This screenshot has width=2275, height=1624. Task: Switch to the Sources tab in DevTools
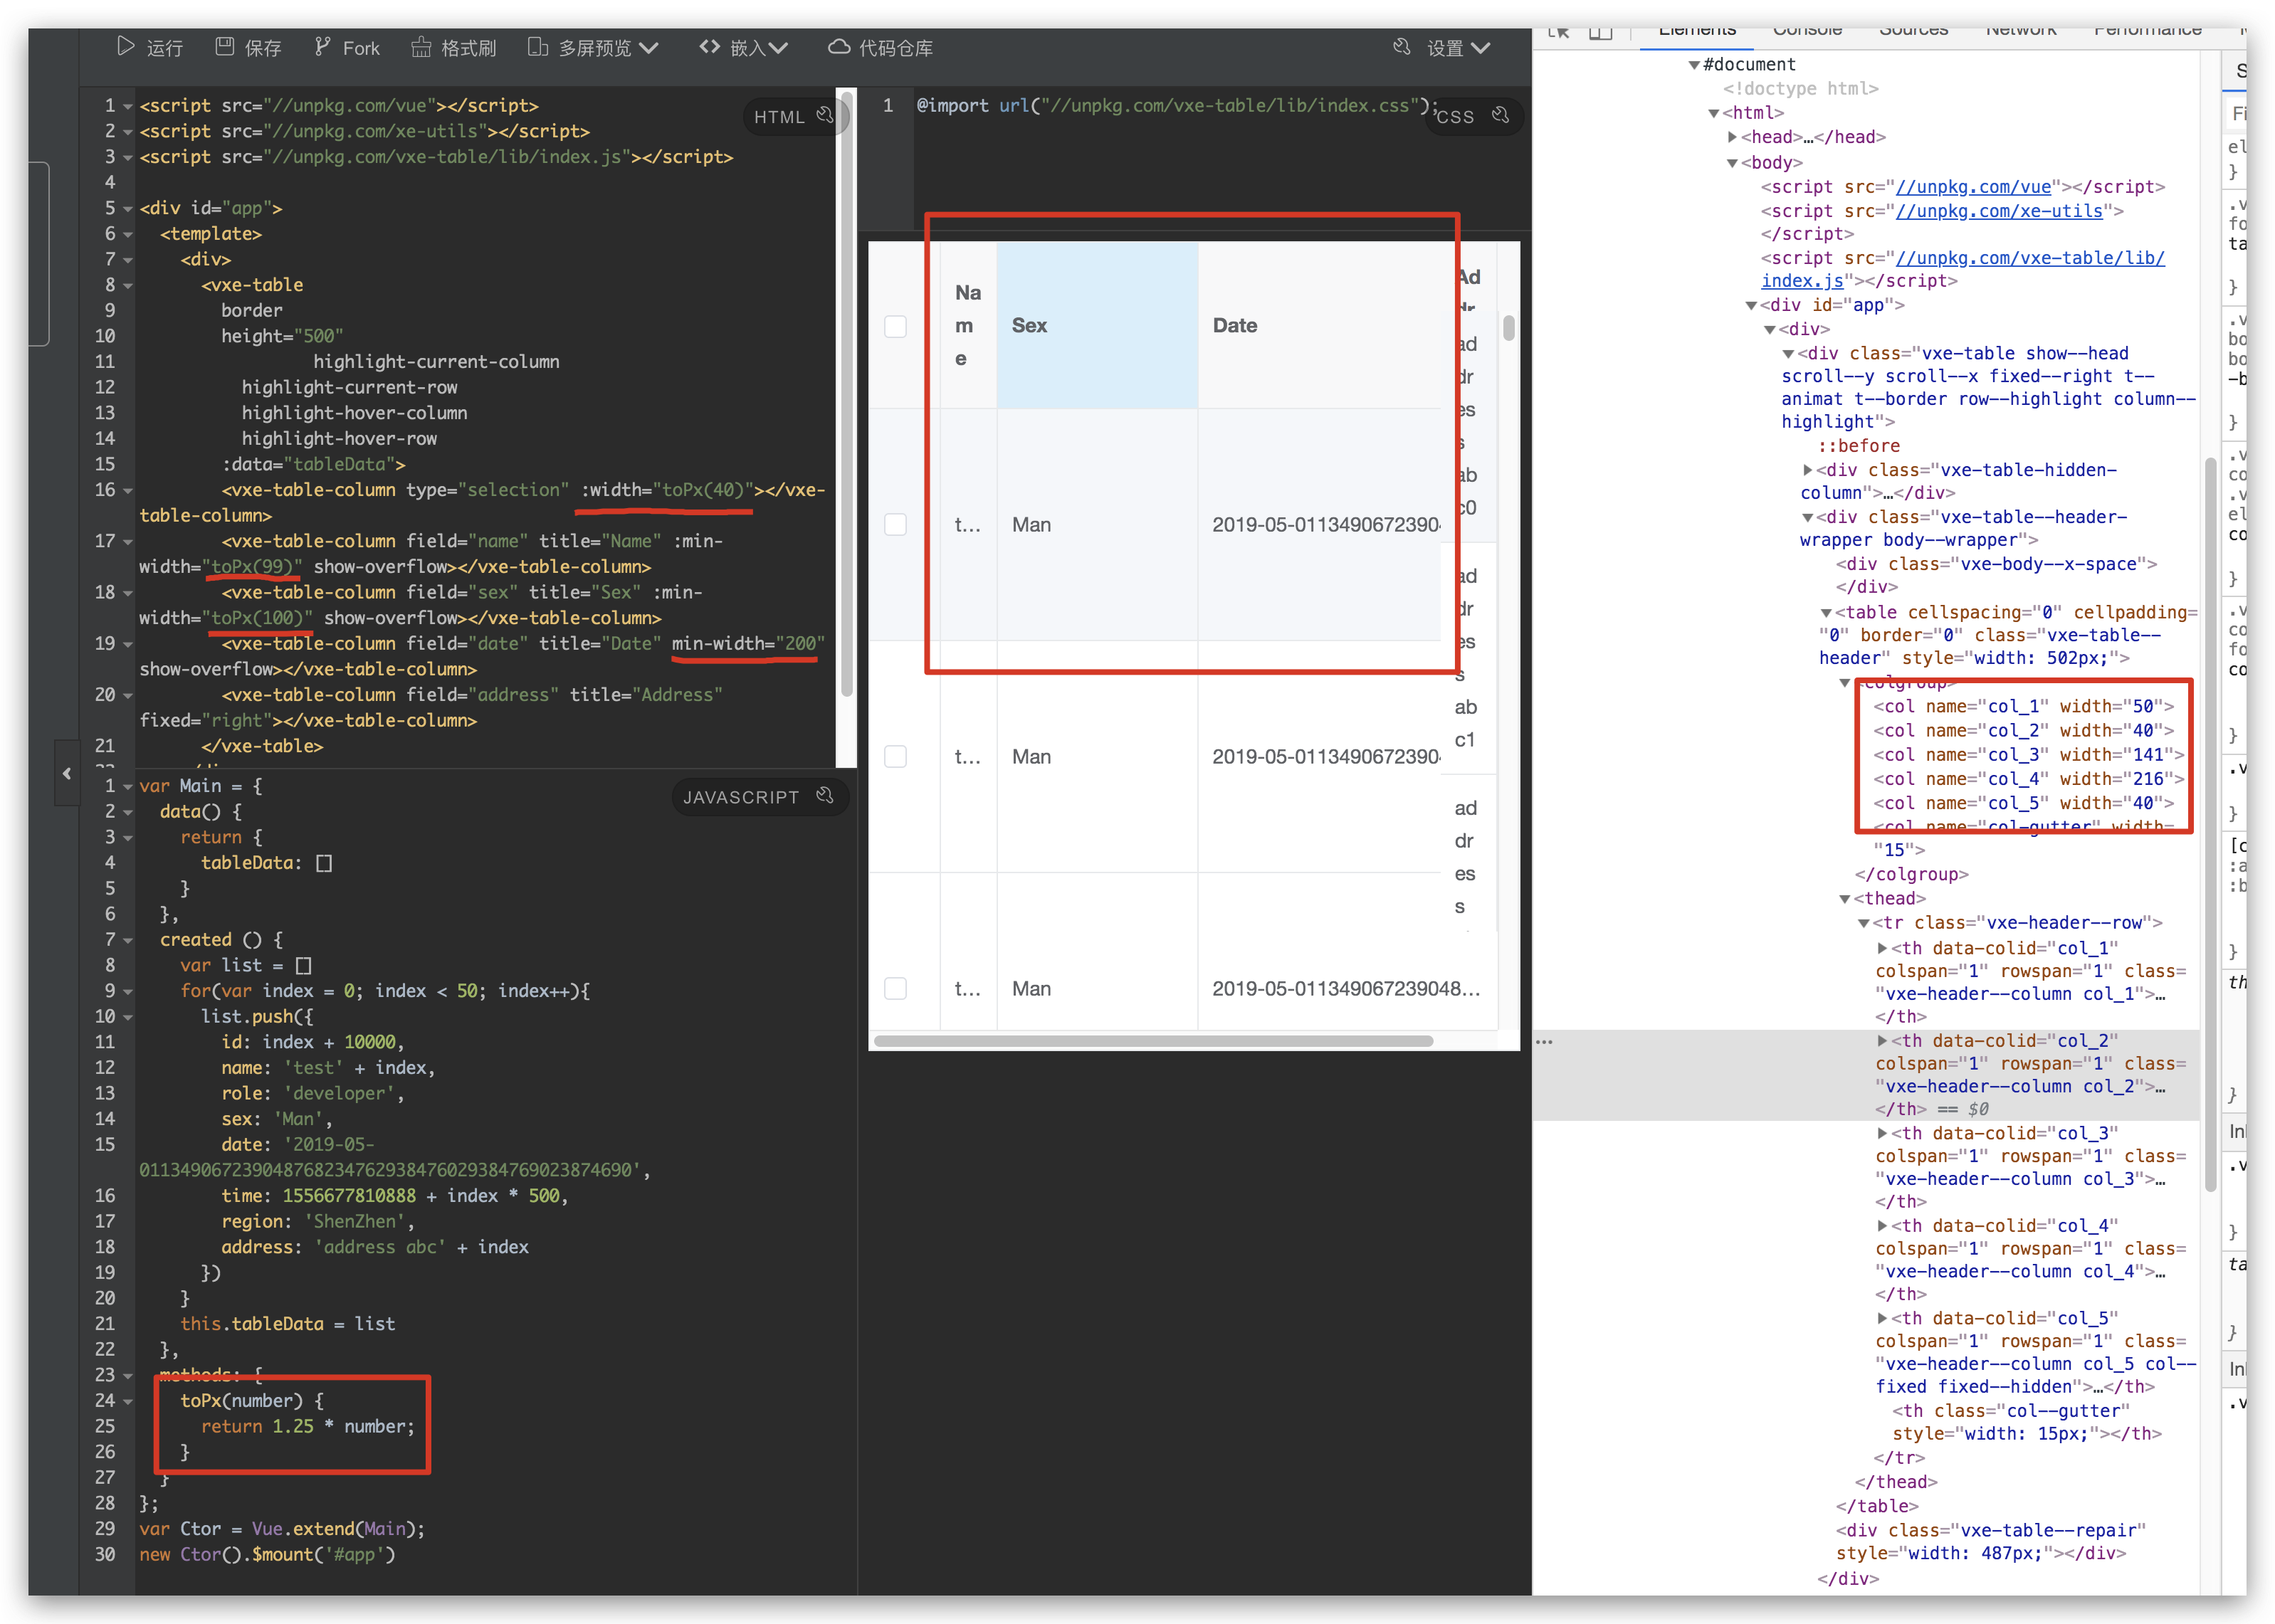[x=1913, y=32]
